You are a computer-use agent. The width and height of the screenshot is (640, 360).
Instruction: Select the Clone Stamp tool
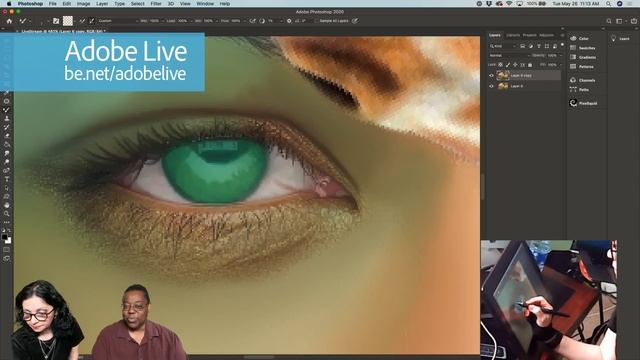click(x=7, y=118)
